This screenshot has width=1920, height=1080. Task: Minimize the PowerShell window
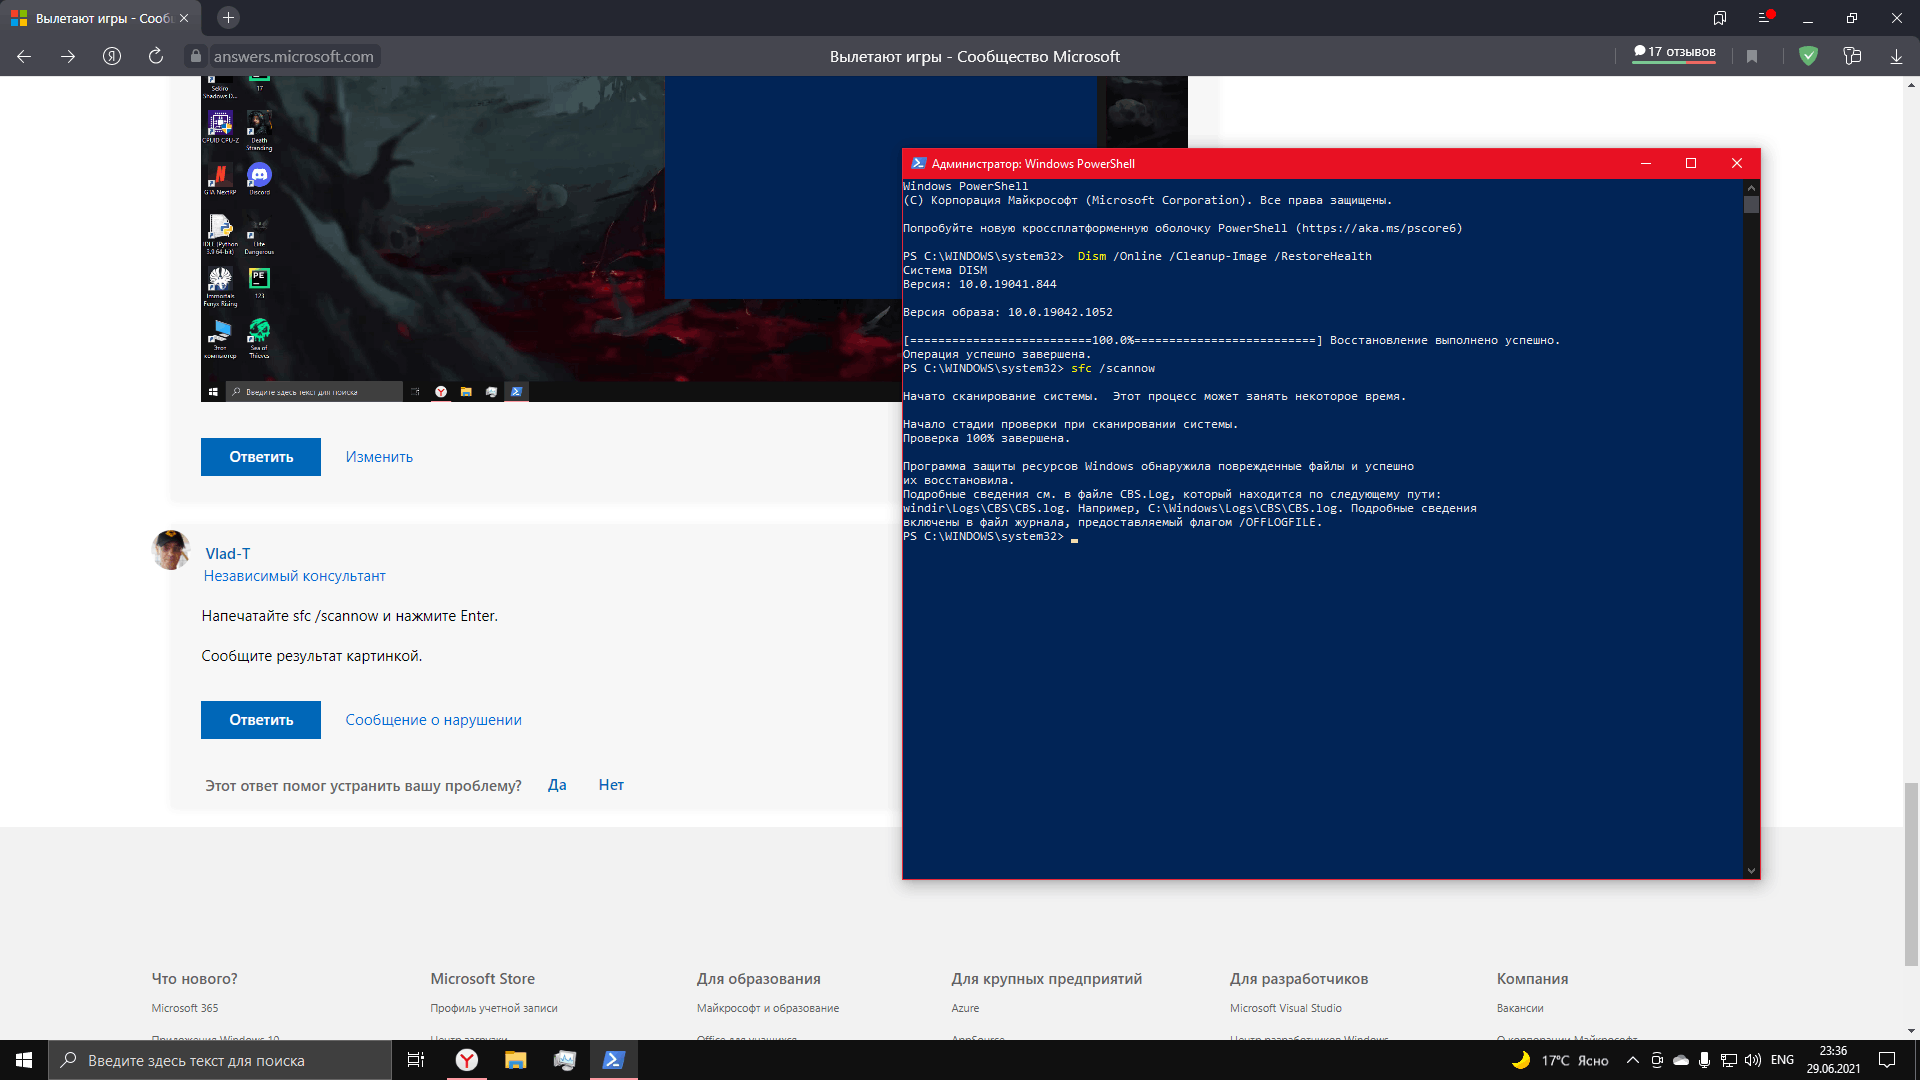click(x=1646, y=163)
